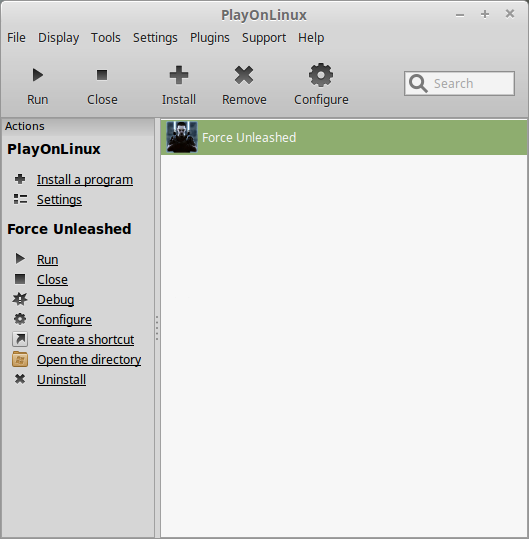529x539 pixels.
Task: Click X icon beside Uninstall
Action: pos(20,379)
